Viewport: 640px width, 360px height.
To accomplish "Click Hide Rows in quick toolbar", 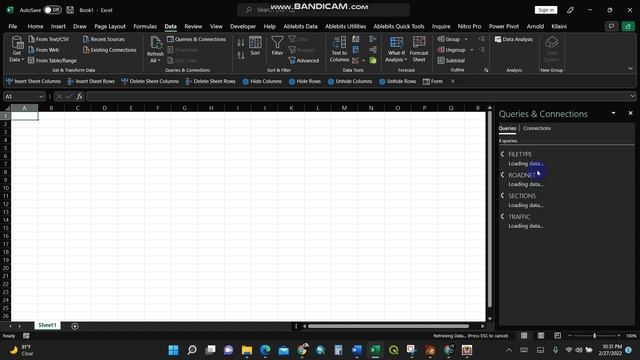I will tap(304, 81).
